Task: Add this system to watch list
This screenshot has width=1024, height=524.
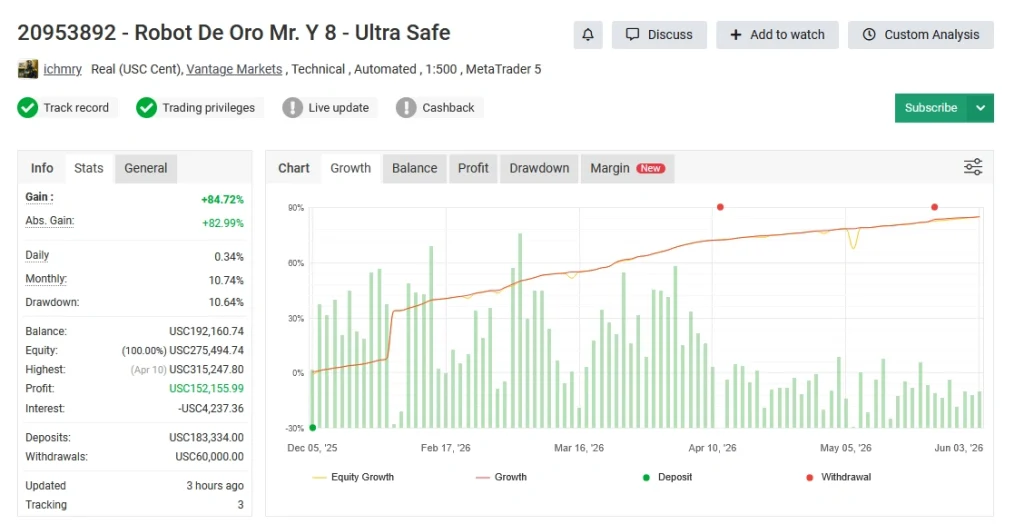Action: (x=777, y=35)
